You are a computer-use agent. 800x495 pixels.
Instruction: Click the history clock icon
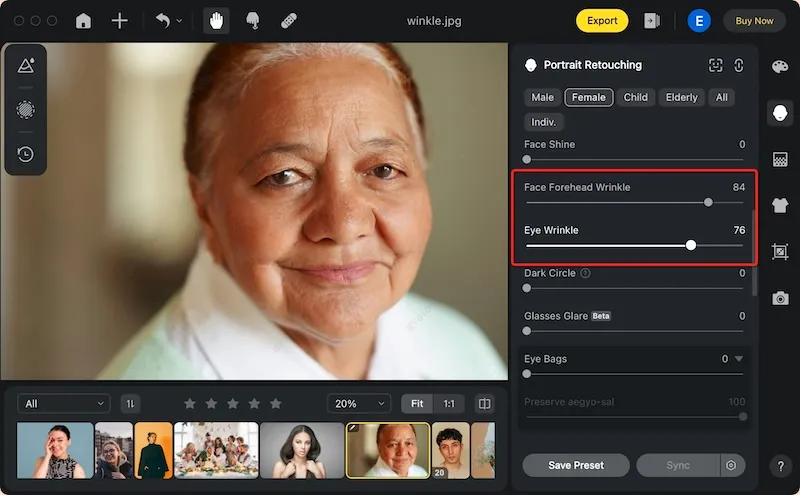click(25, 154)
